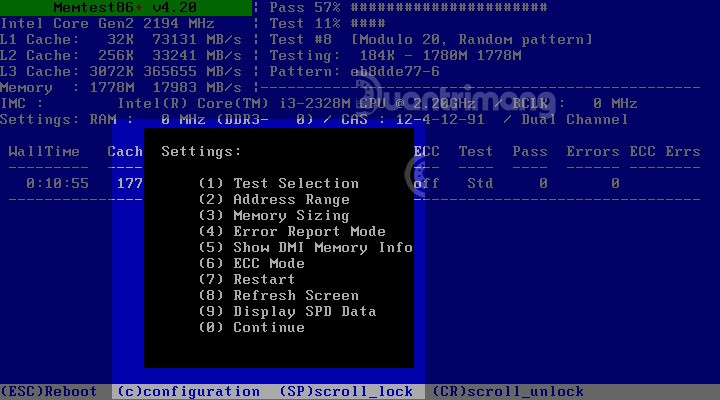Open (9) Display SPD Data
720x400 pixels.
(287, 311)
